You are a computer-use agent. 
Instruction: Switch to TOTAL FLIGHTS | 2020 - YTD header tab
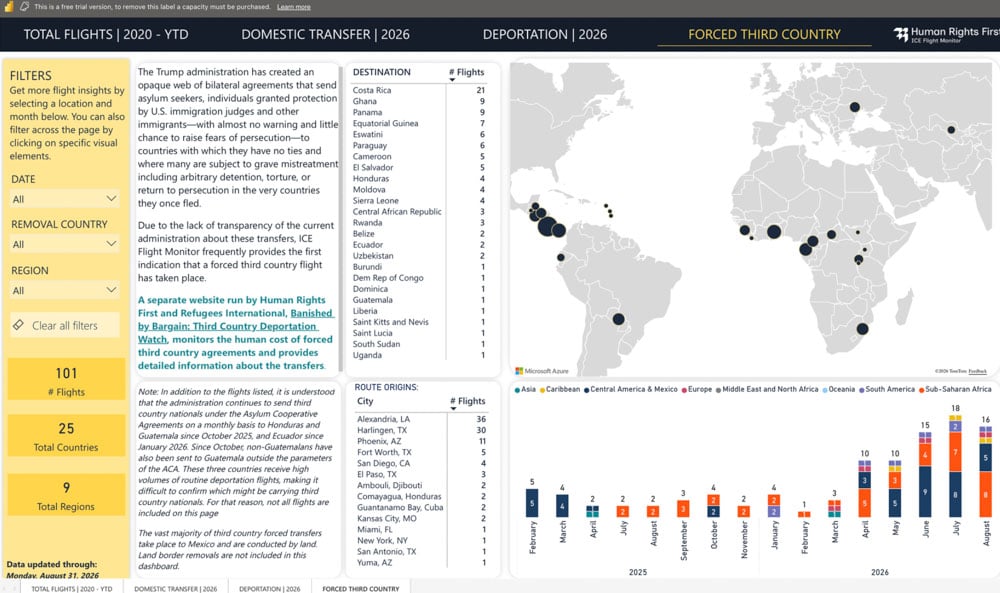click(x=106, y=34)
